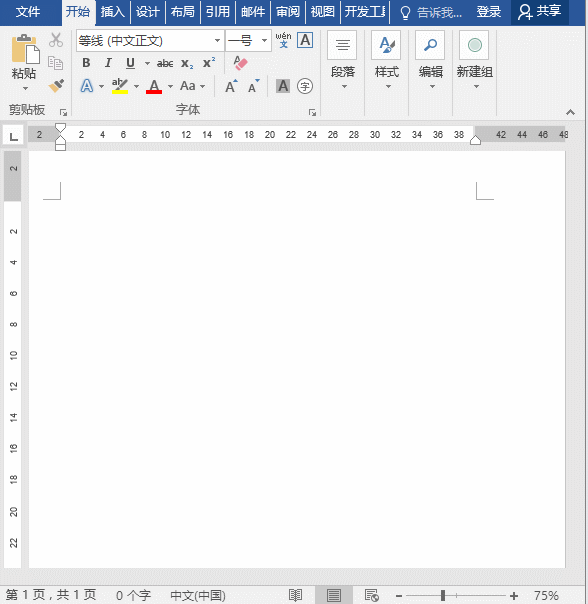Viewport: 588px width, 604px height.
Task: Switch to Web Layout view icon
Action: [x=372, y=596]
